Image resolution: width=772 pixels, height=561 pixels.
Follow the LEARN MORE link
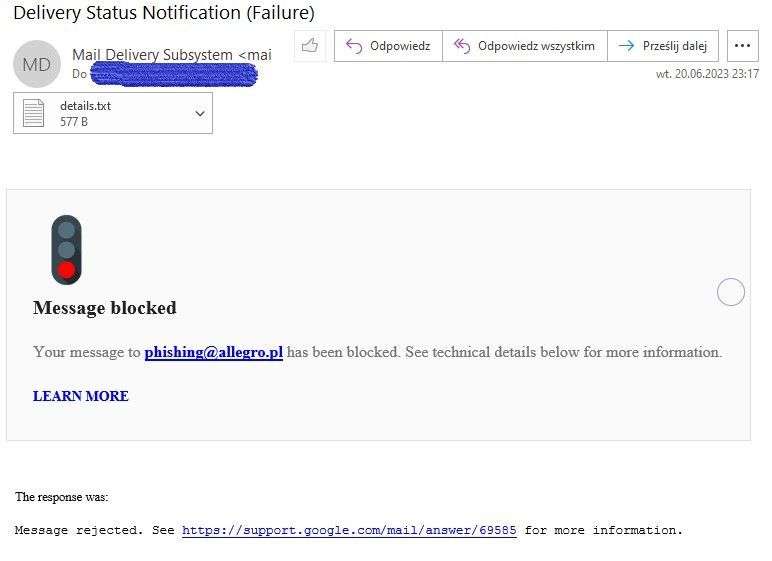pyautogui.click(x=81, y=396)
